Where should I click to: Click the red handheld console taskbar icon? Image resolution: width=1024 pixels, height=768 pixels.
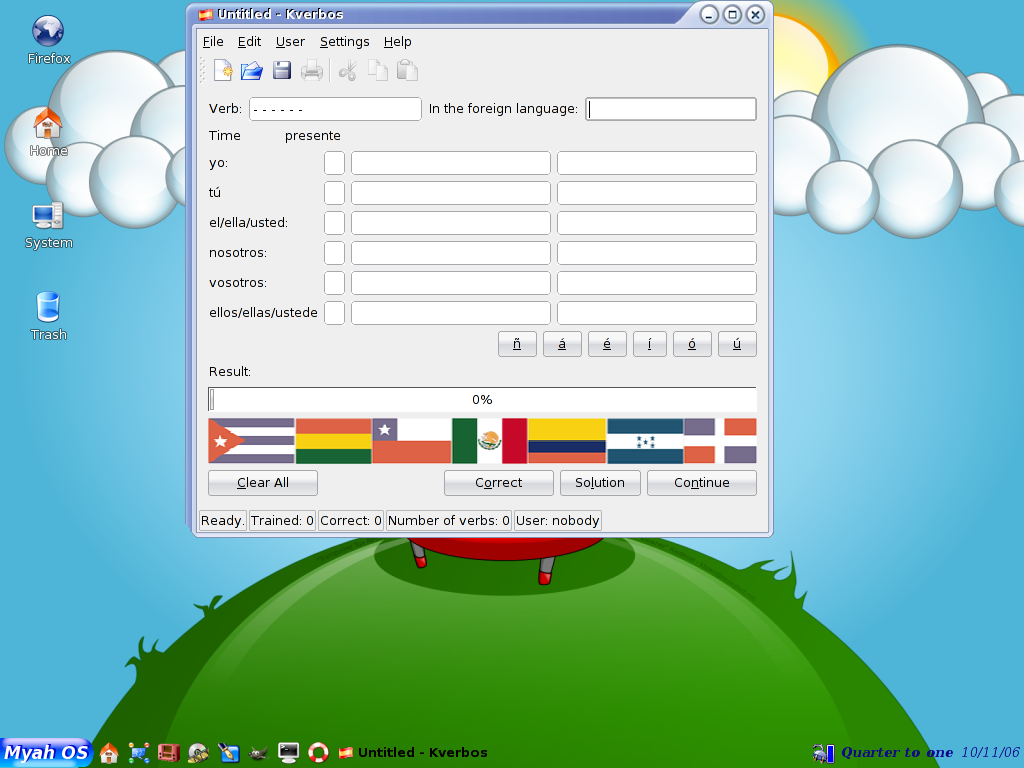pos(168,752)
